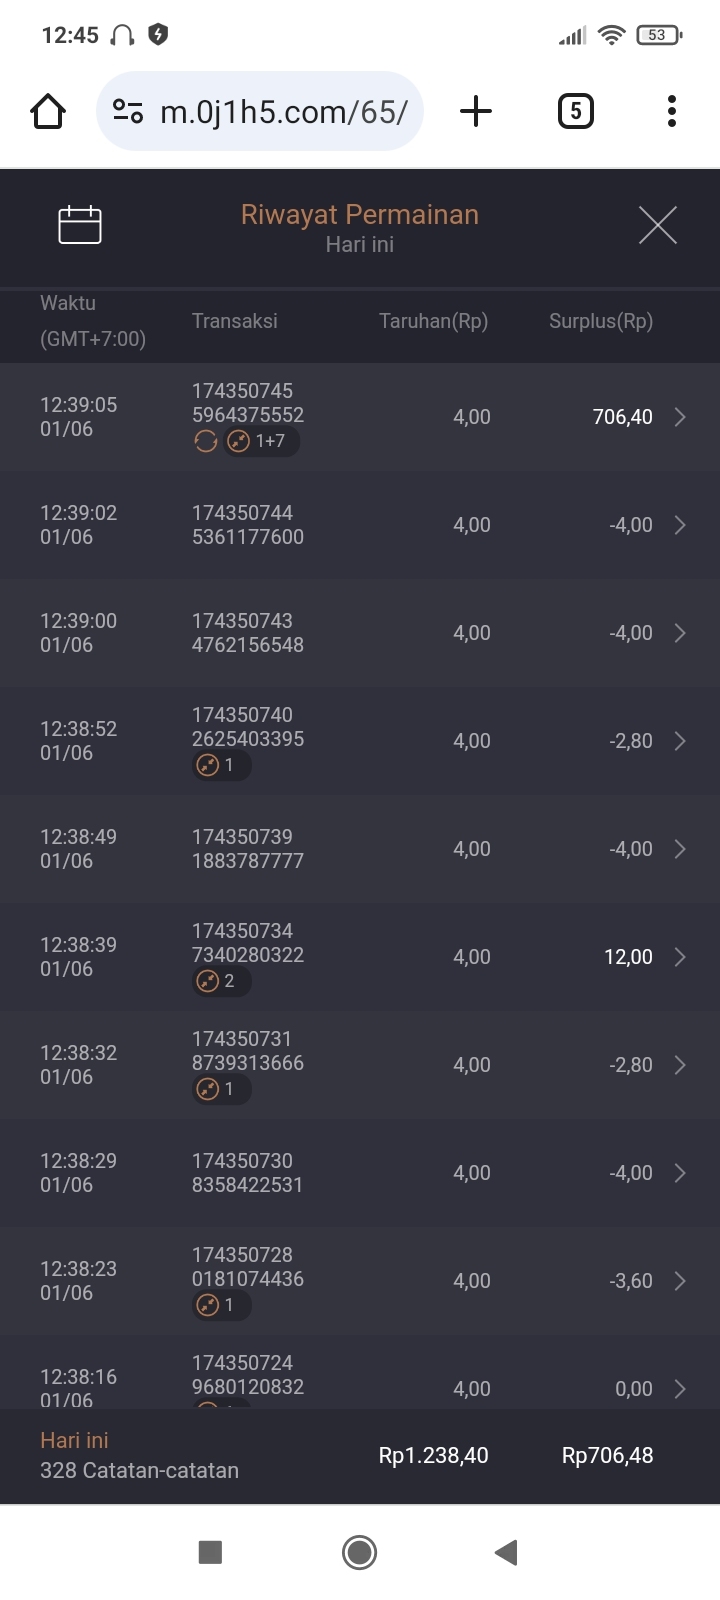Image resolution: width=720 pixels, height=1600 pixels.
Task: Tap the browser home icon
Action: 48,111
